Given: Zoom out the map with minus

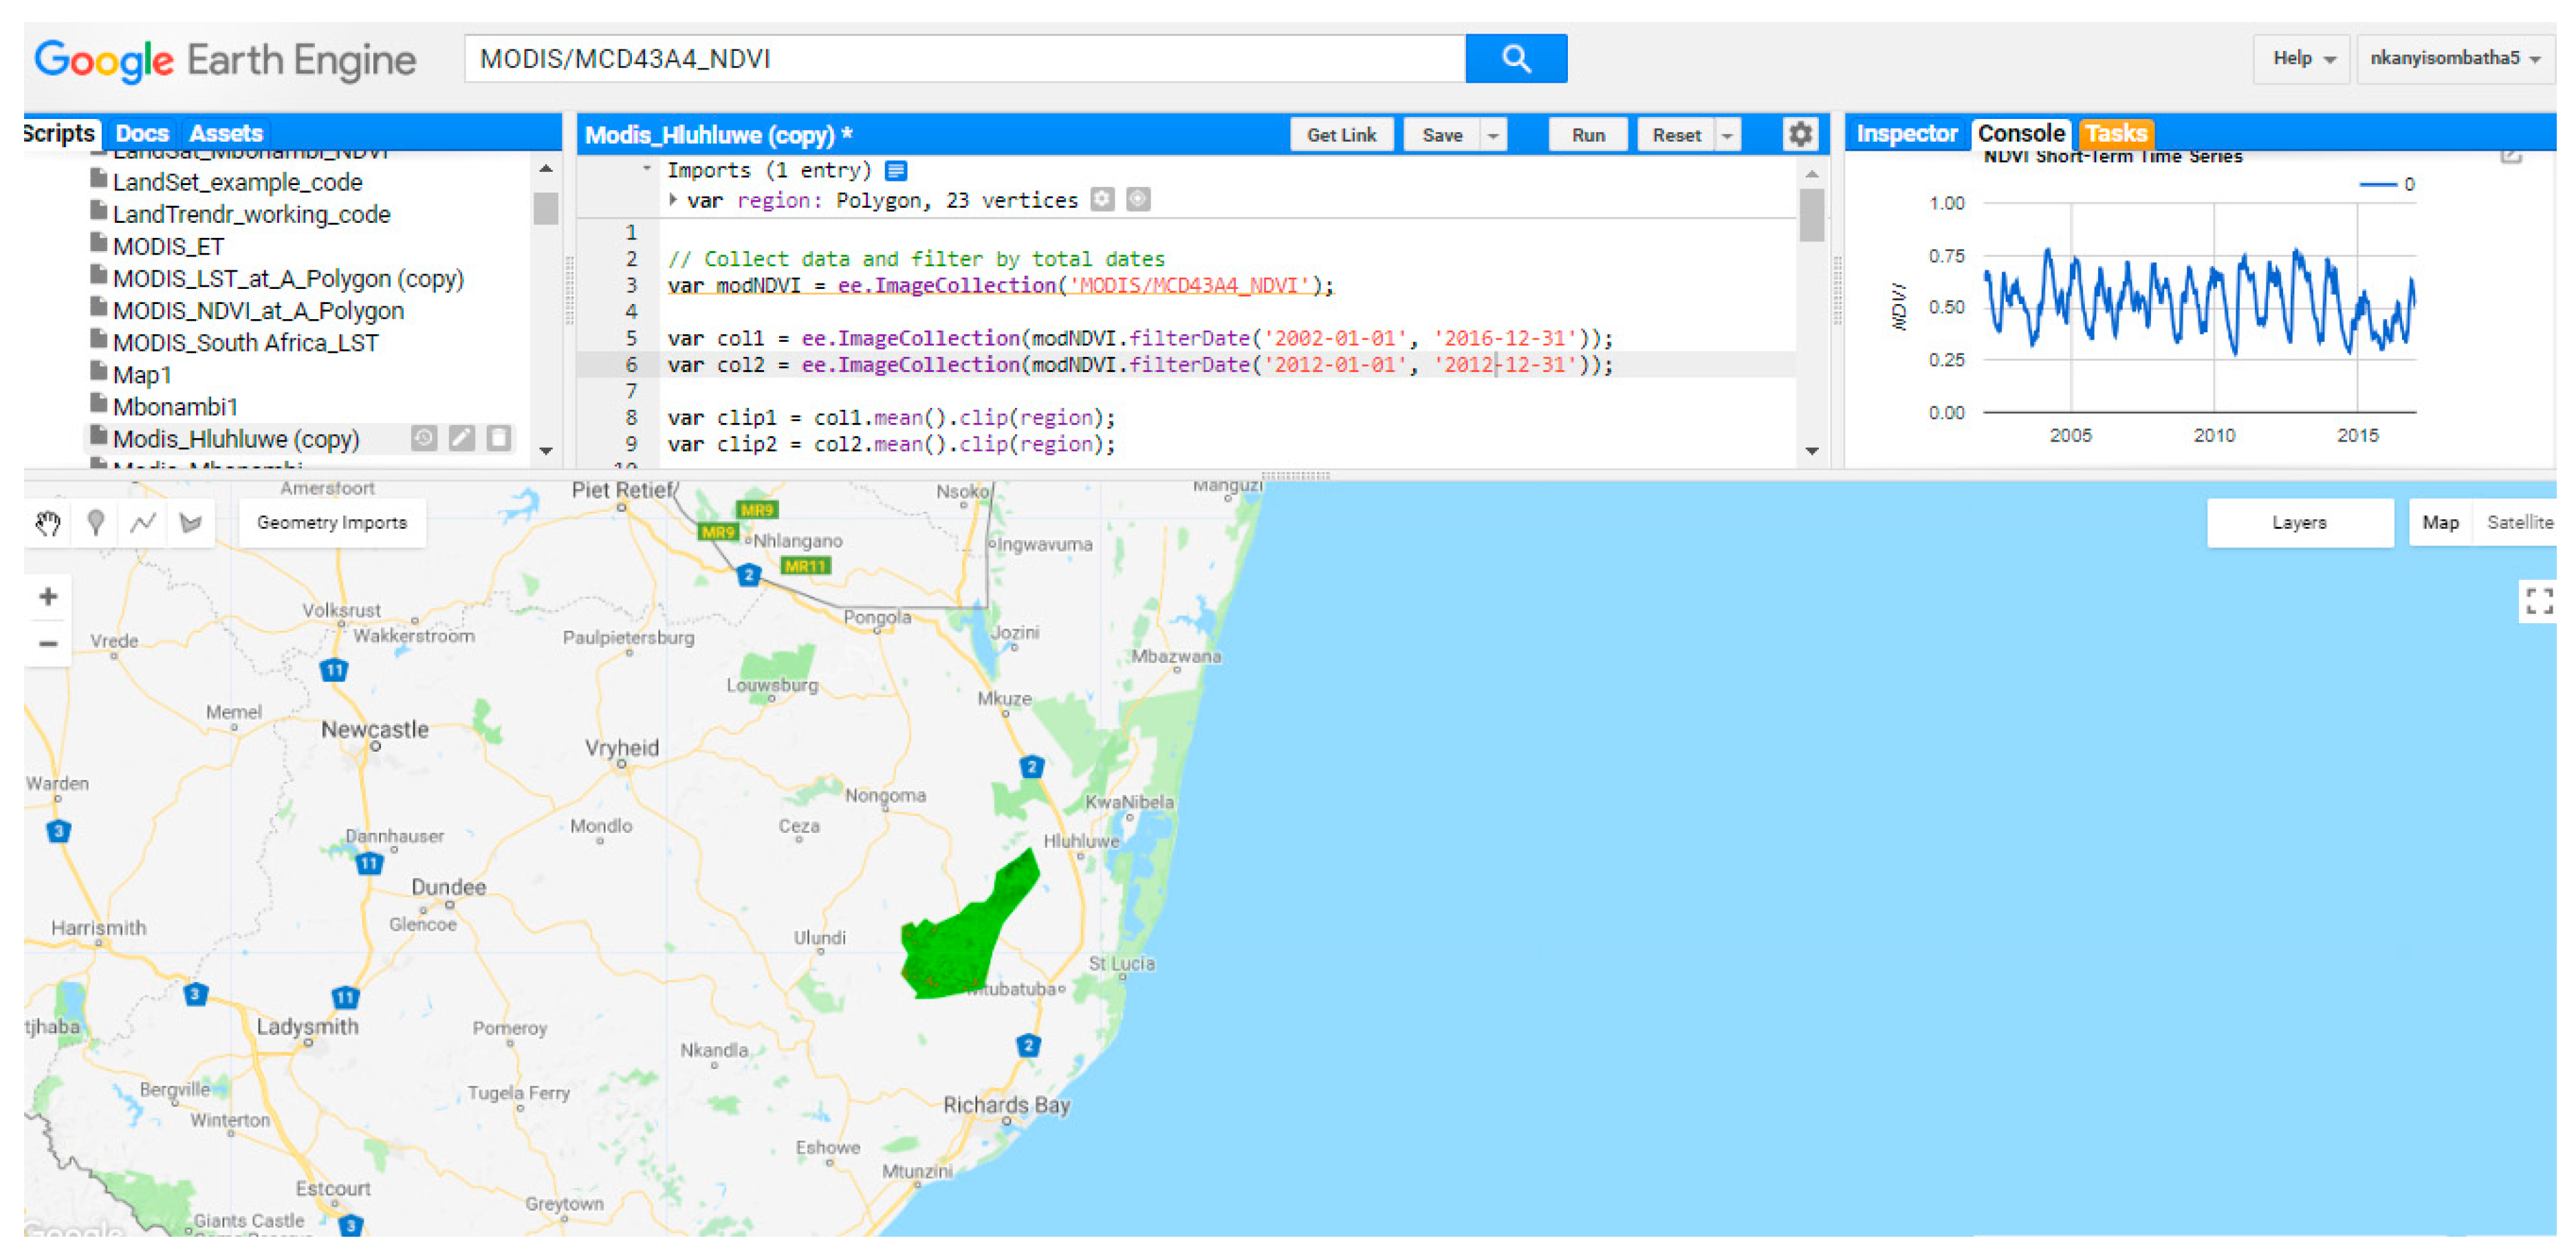Looking at the screenshot, I should click(48, 643).
